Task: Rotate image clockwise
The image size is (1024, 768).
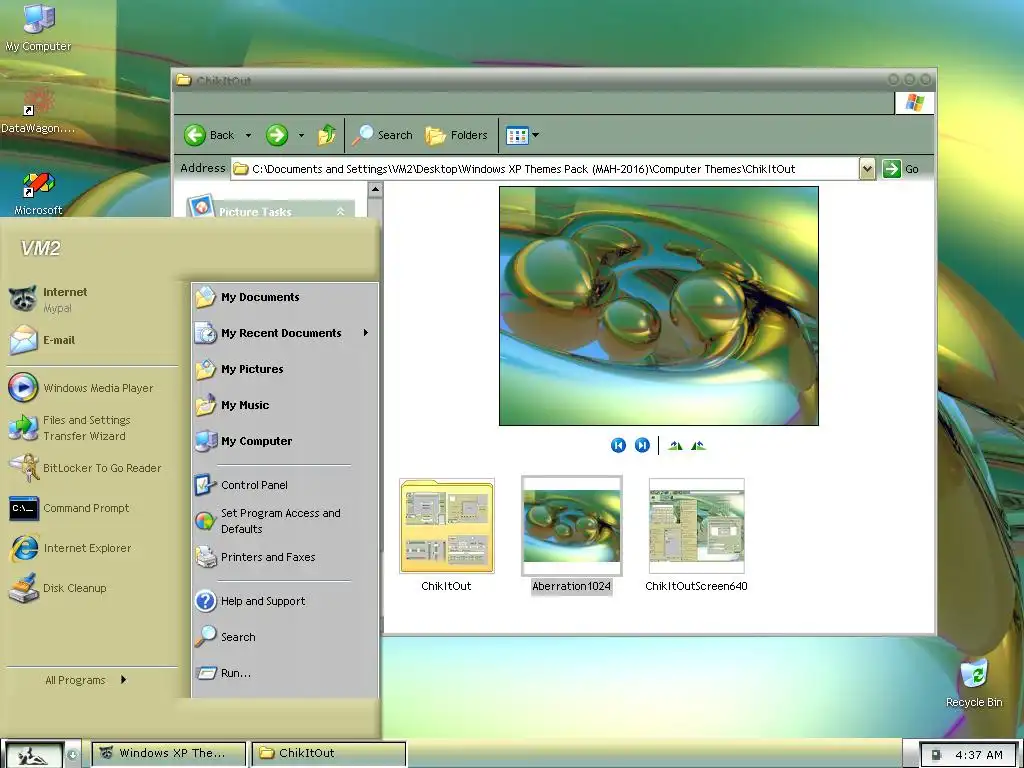Action: point(675,445)
